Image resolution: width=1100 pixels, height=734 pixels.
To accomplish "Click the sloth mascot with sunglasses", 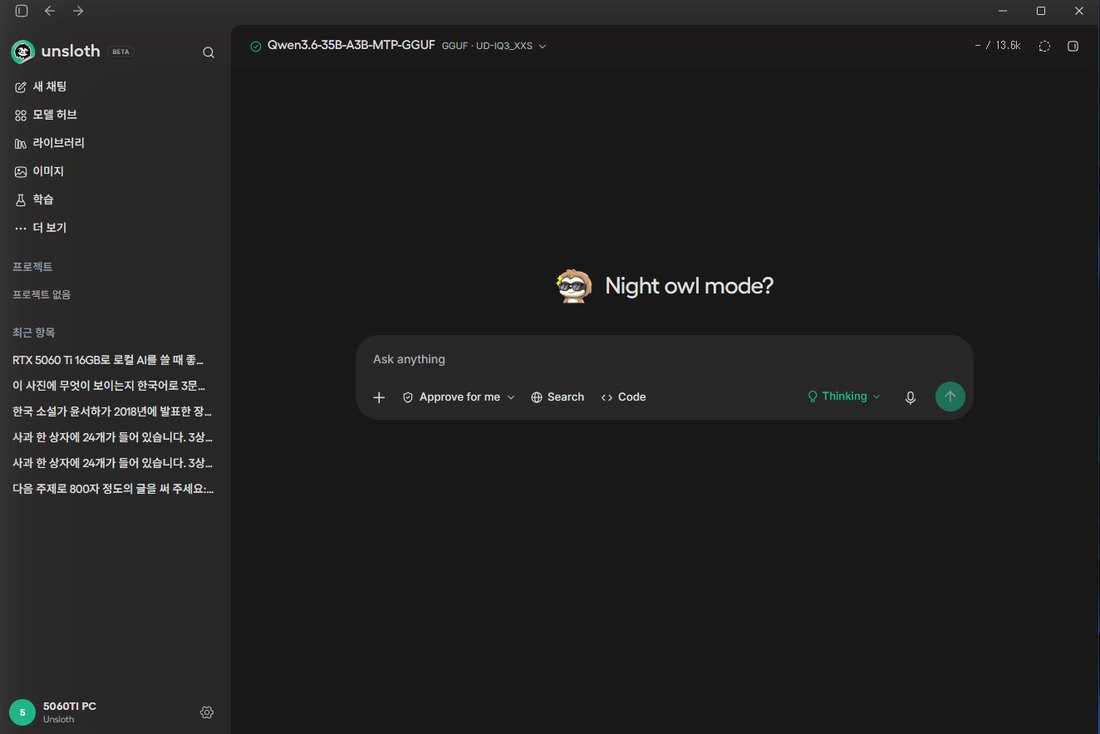I will [x=574, y=286].
